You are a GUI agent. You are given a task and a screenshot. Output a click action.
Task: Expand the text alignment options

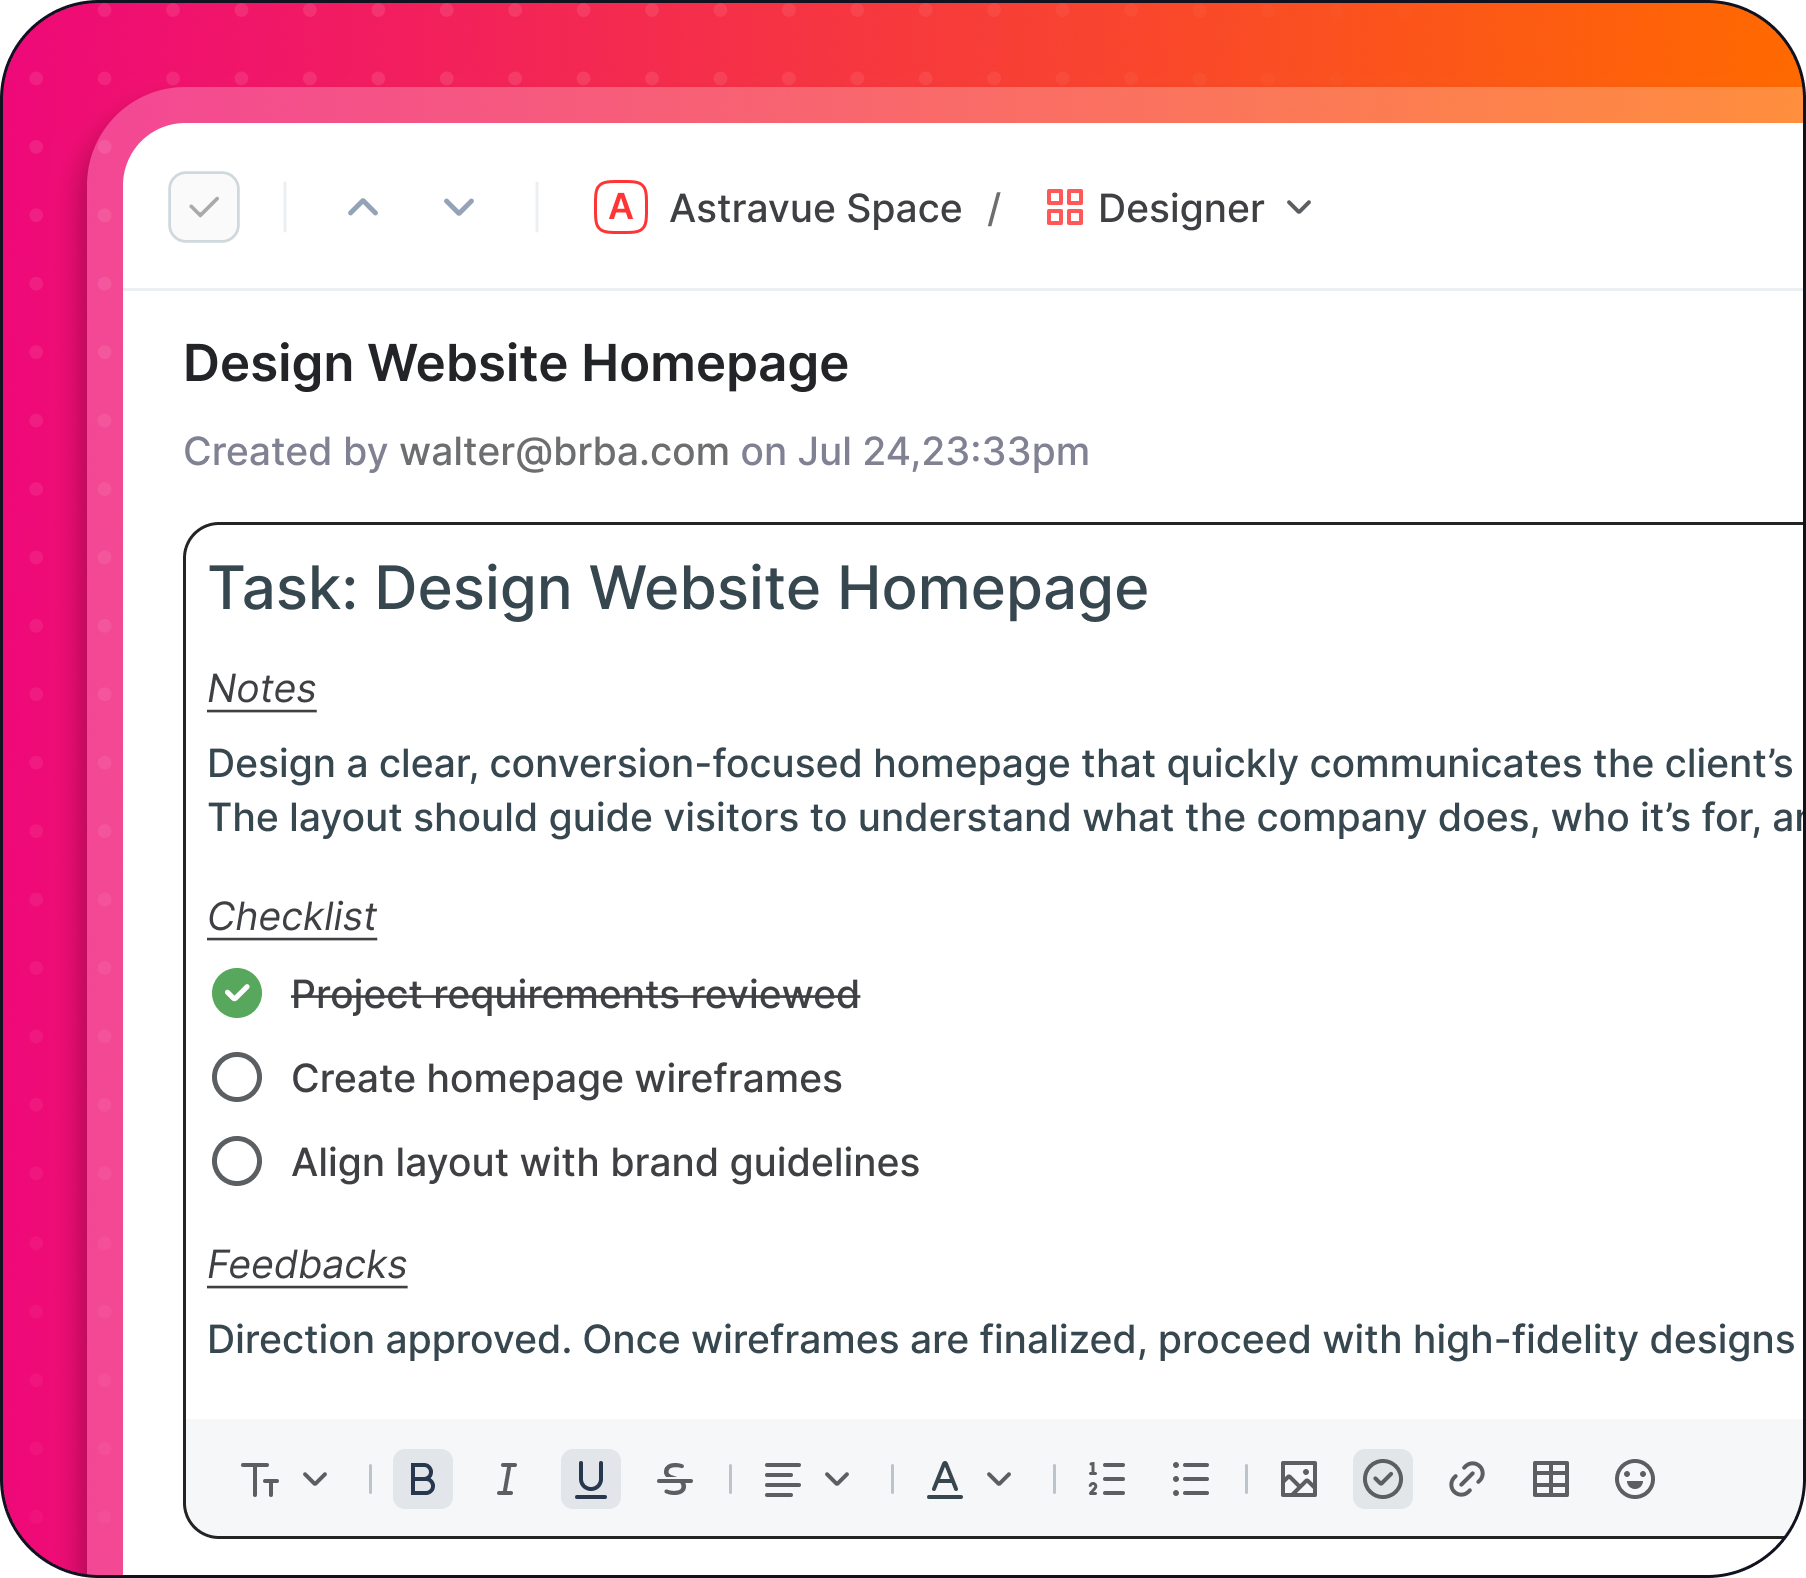pos(806,1479)
